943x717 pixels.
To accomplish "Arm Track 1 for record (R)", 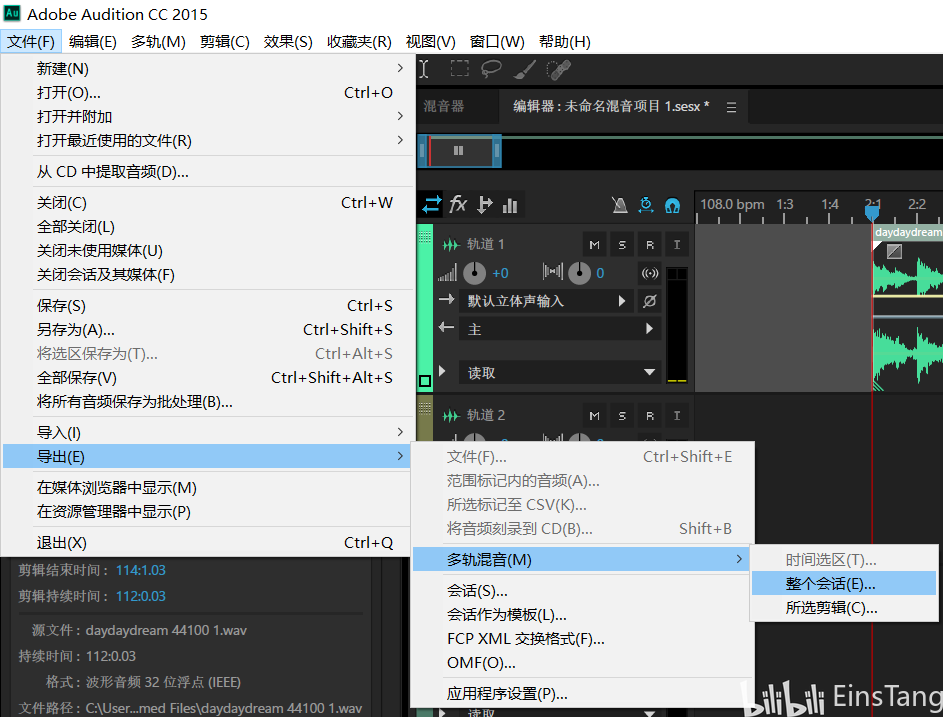I will 650,245.
